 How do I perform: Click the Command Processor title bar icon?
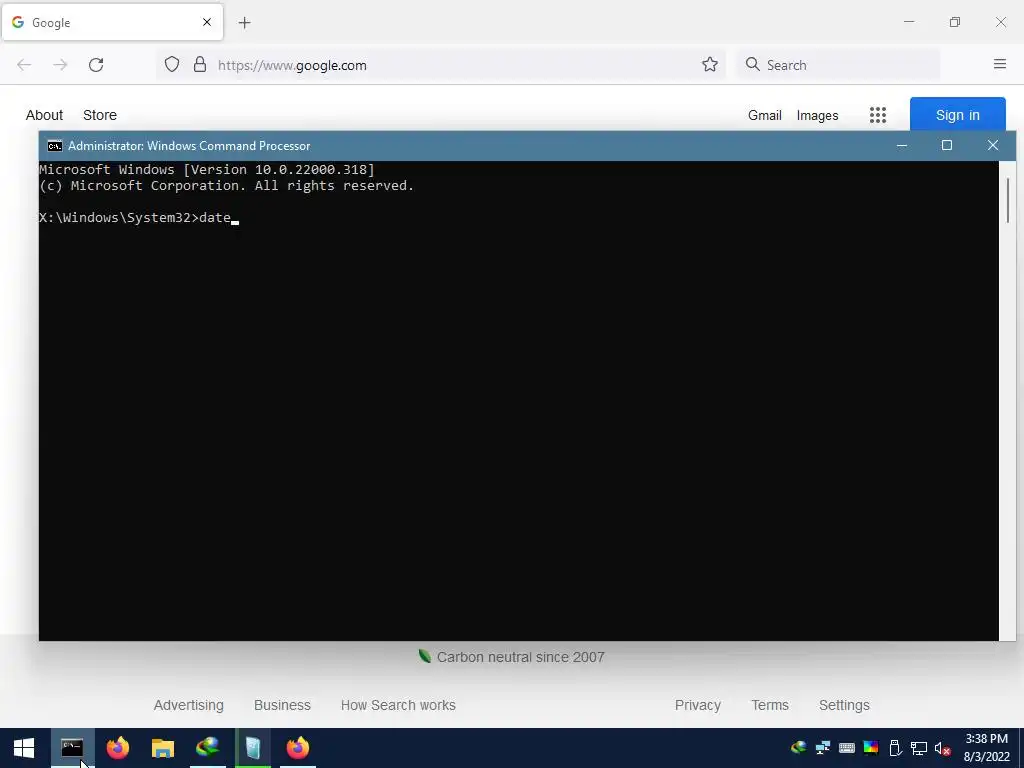pyautogui.click(x=55, y=146)
